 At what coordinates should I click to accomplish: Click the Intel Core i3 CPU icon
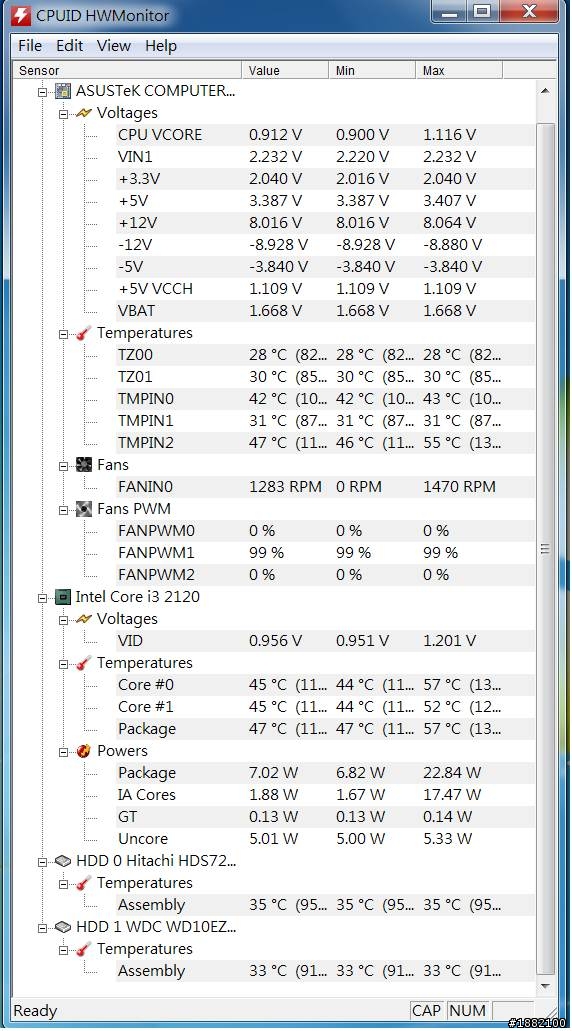tap(63, 597)
